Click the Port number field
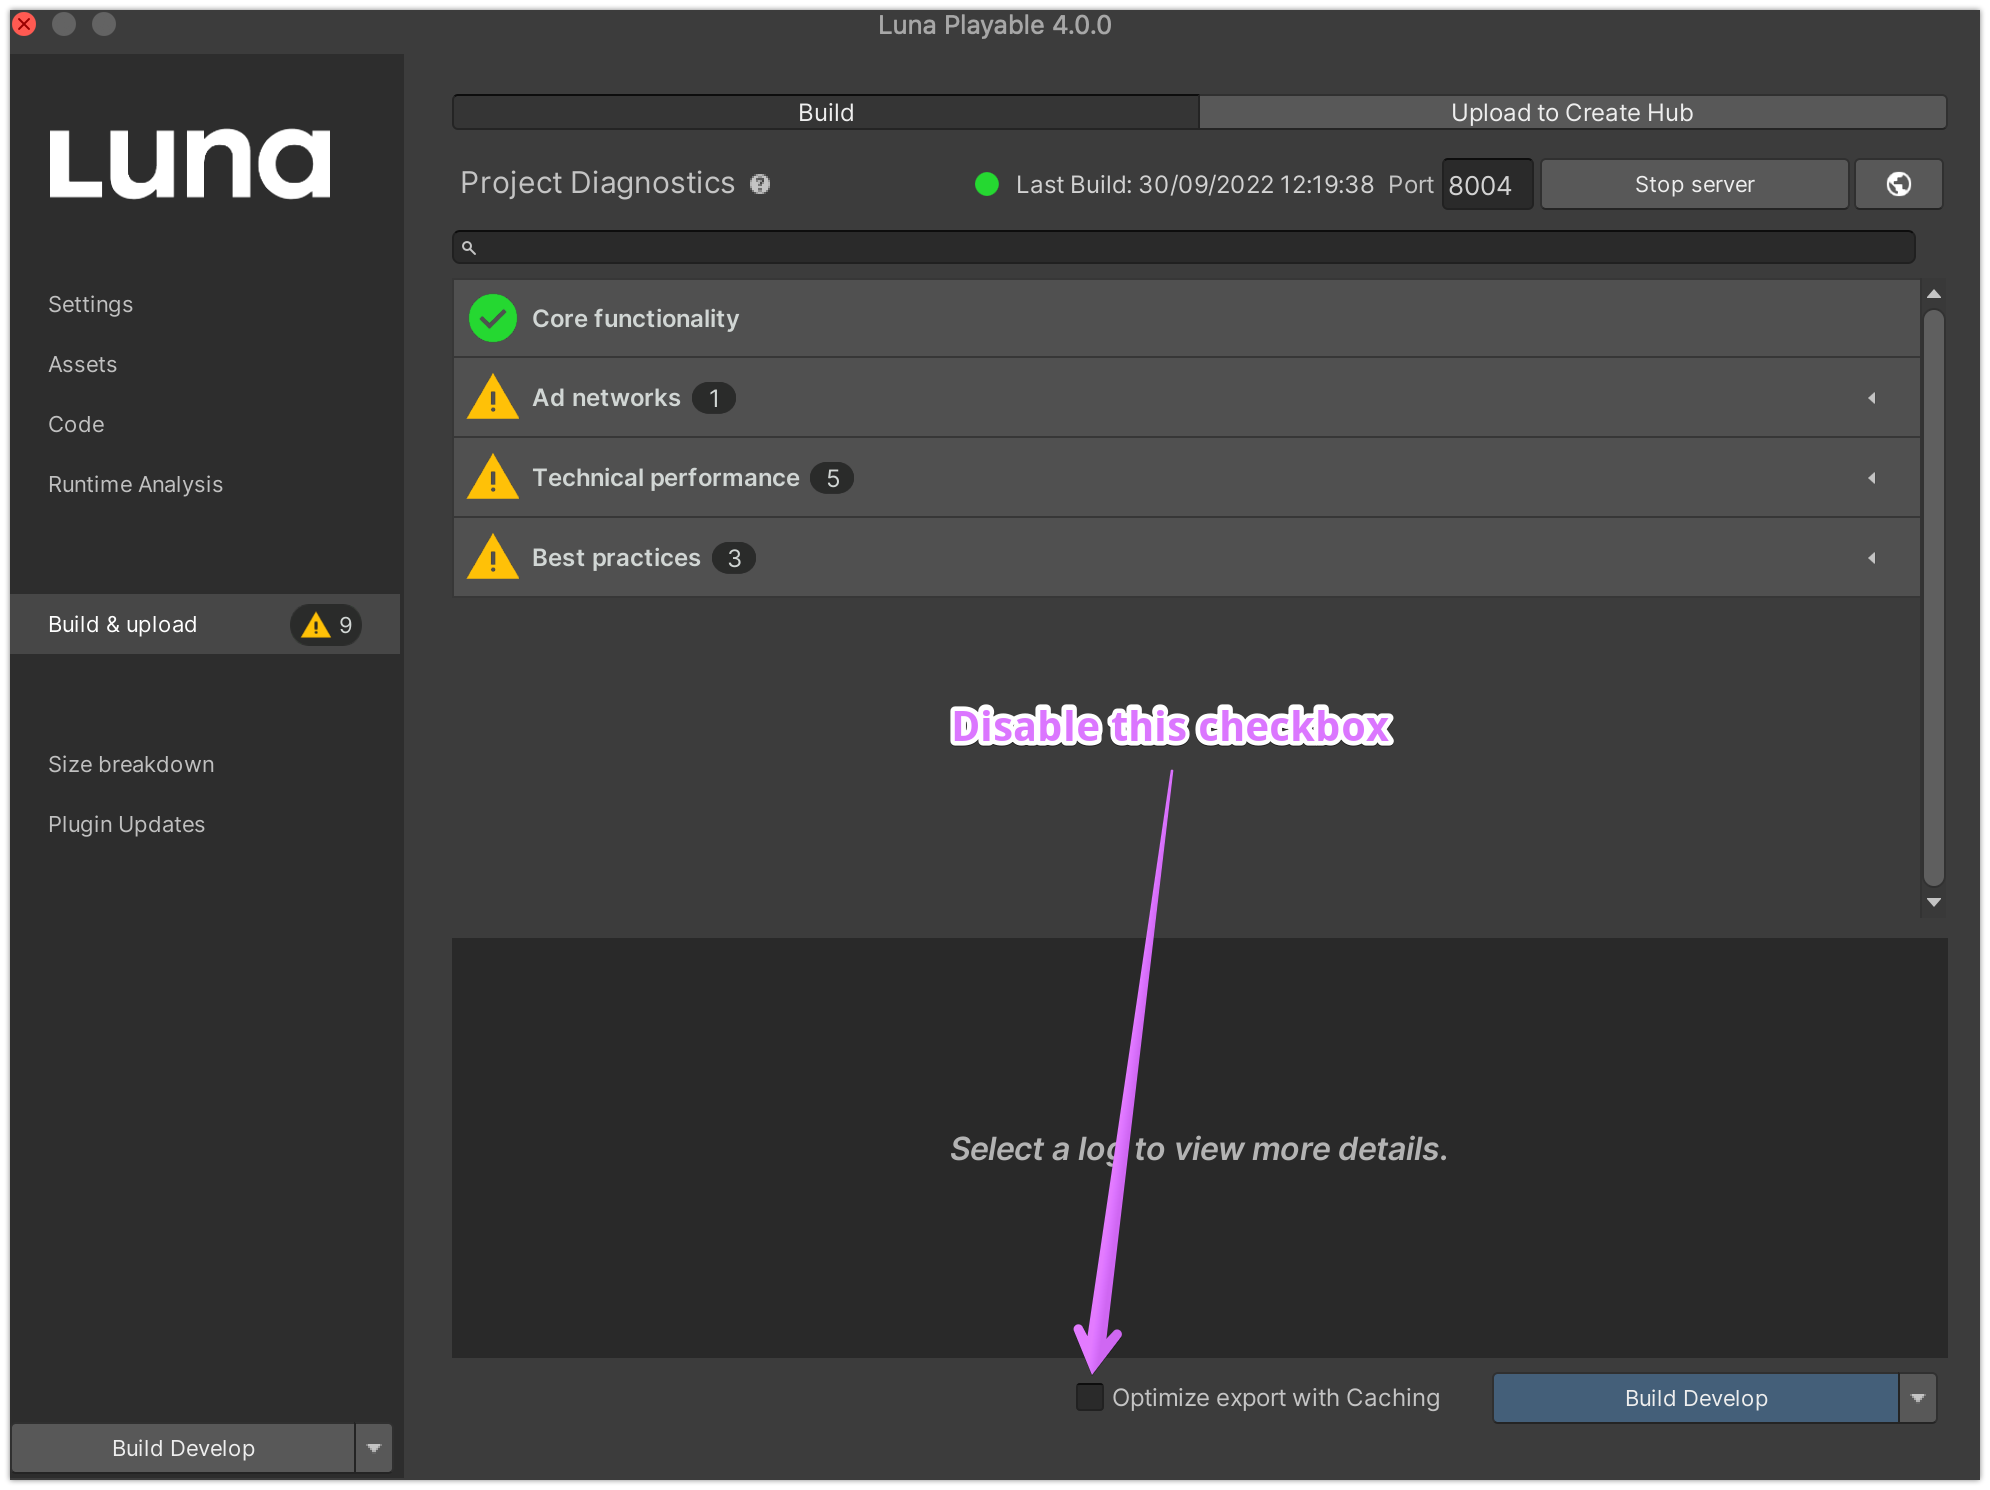1990x1490 pixels. [x=1487, y=185]
